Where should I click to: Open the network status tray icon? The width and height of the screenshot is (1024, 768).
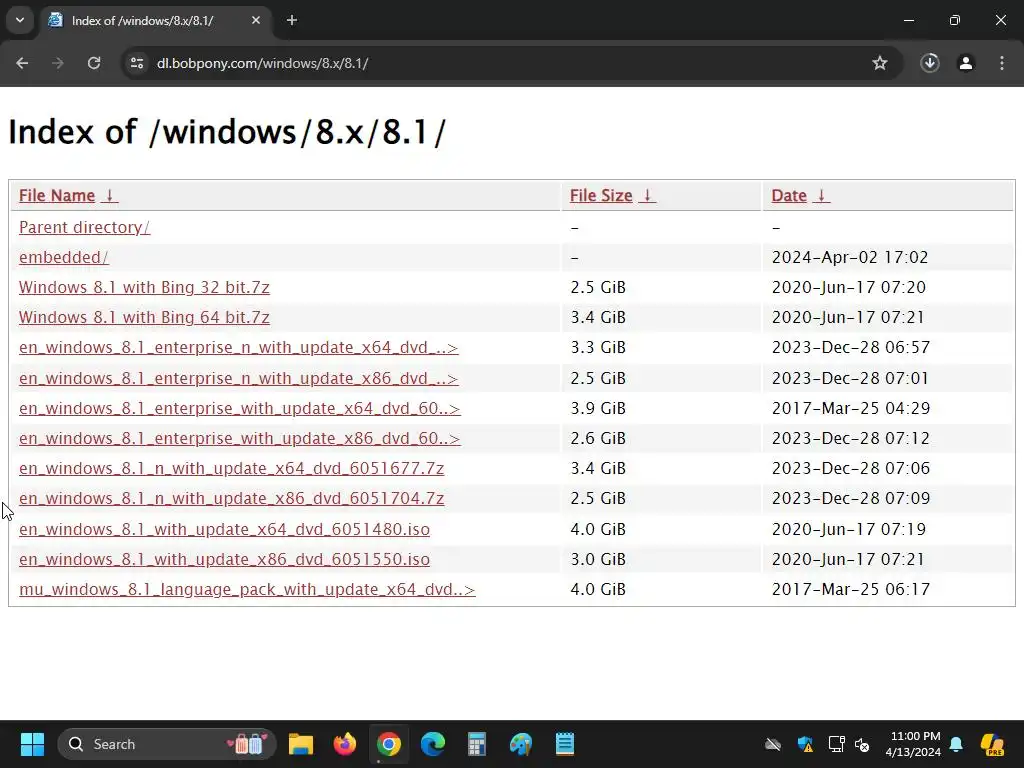pos(836,744)
